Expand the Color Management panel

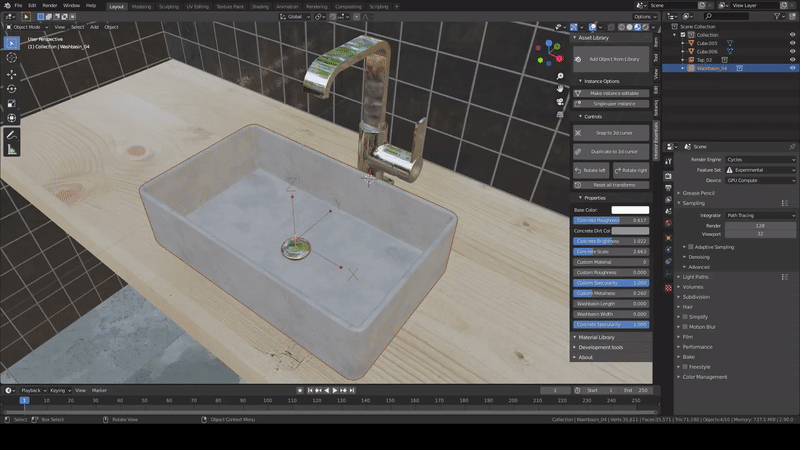pos(704,377)
